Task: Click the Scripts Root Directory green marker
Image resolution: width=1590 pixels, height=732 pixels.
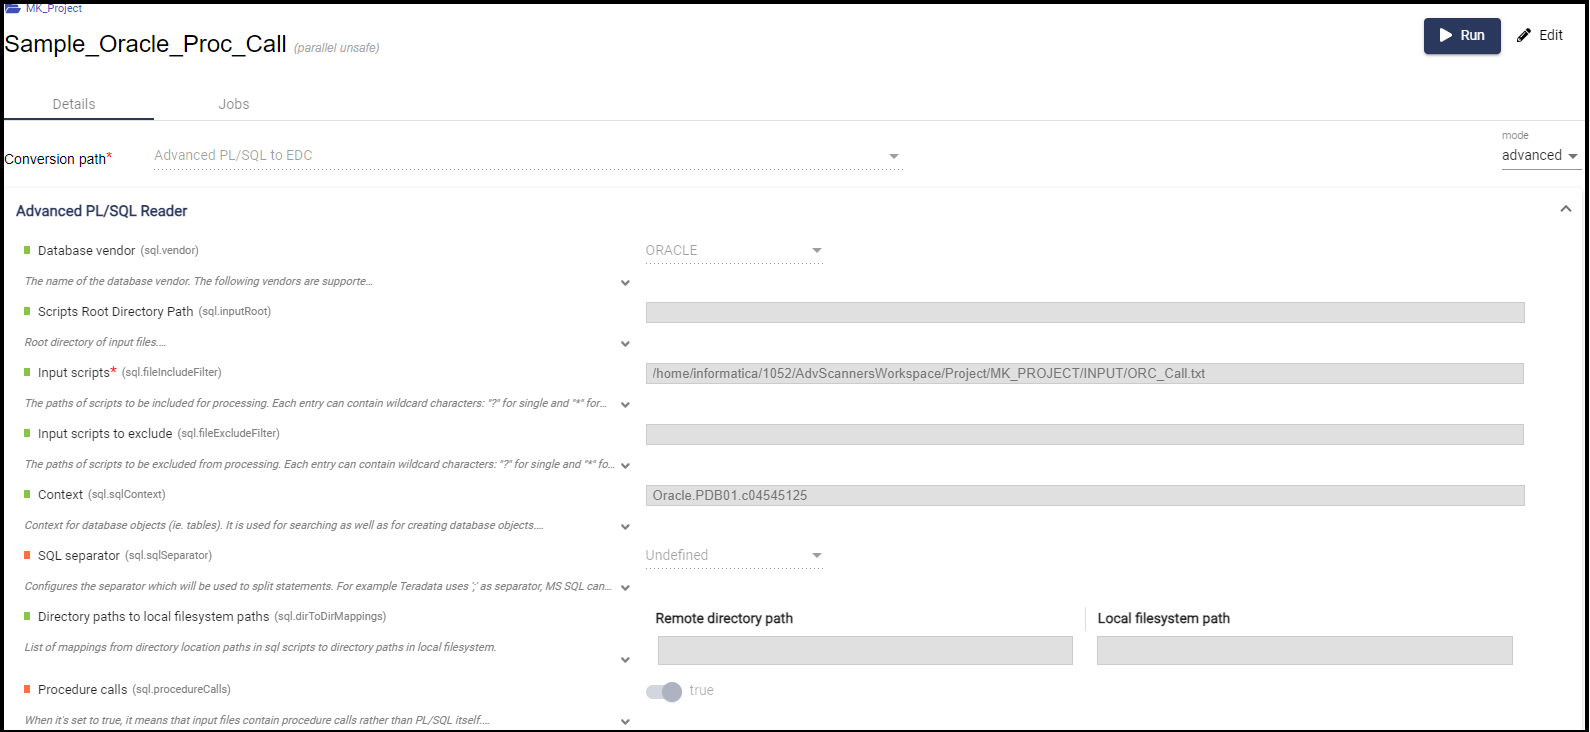Action: tap(27, 311)
